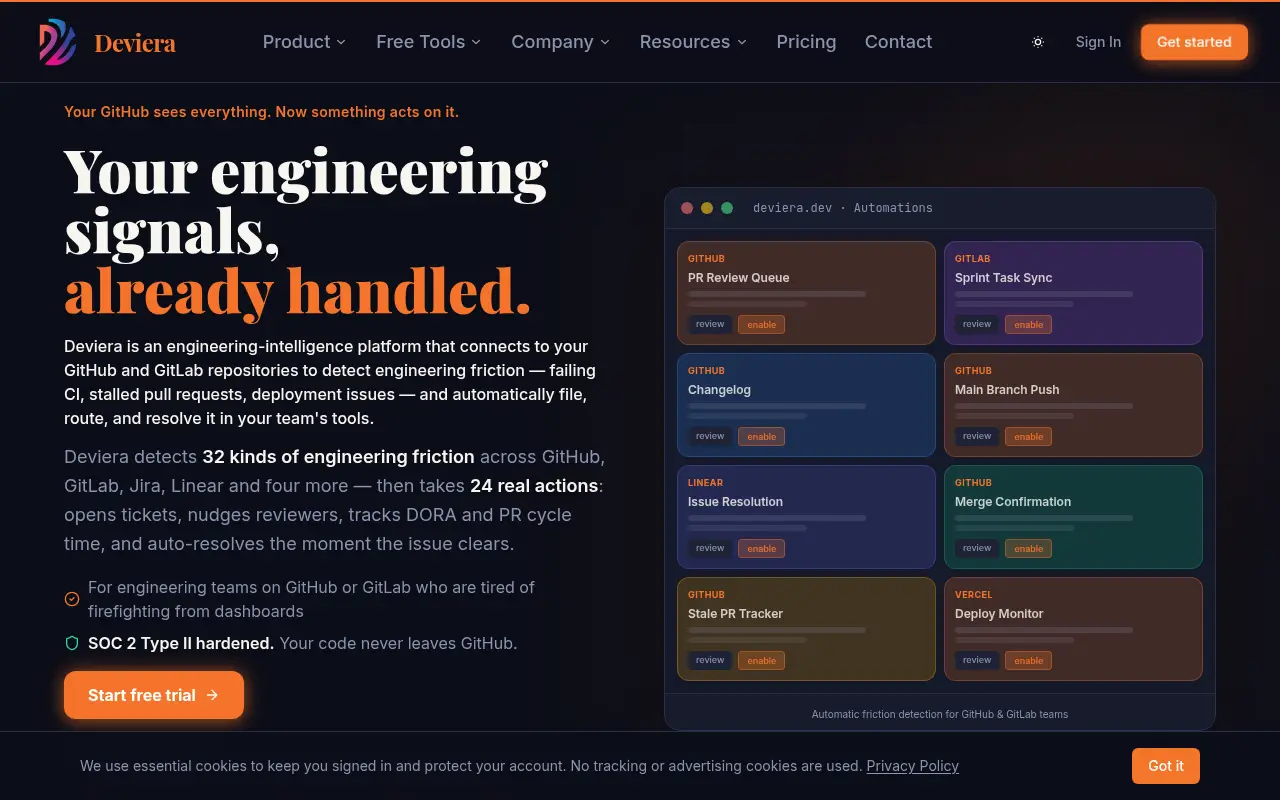Select the Merge Confirmation card title

(x=1013, y=502)
